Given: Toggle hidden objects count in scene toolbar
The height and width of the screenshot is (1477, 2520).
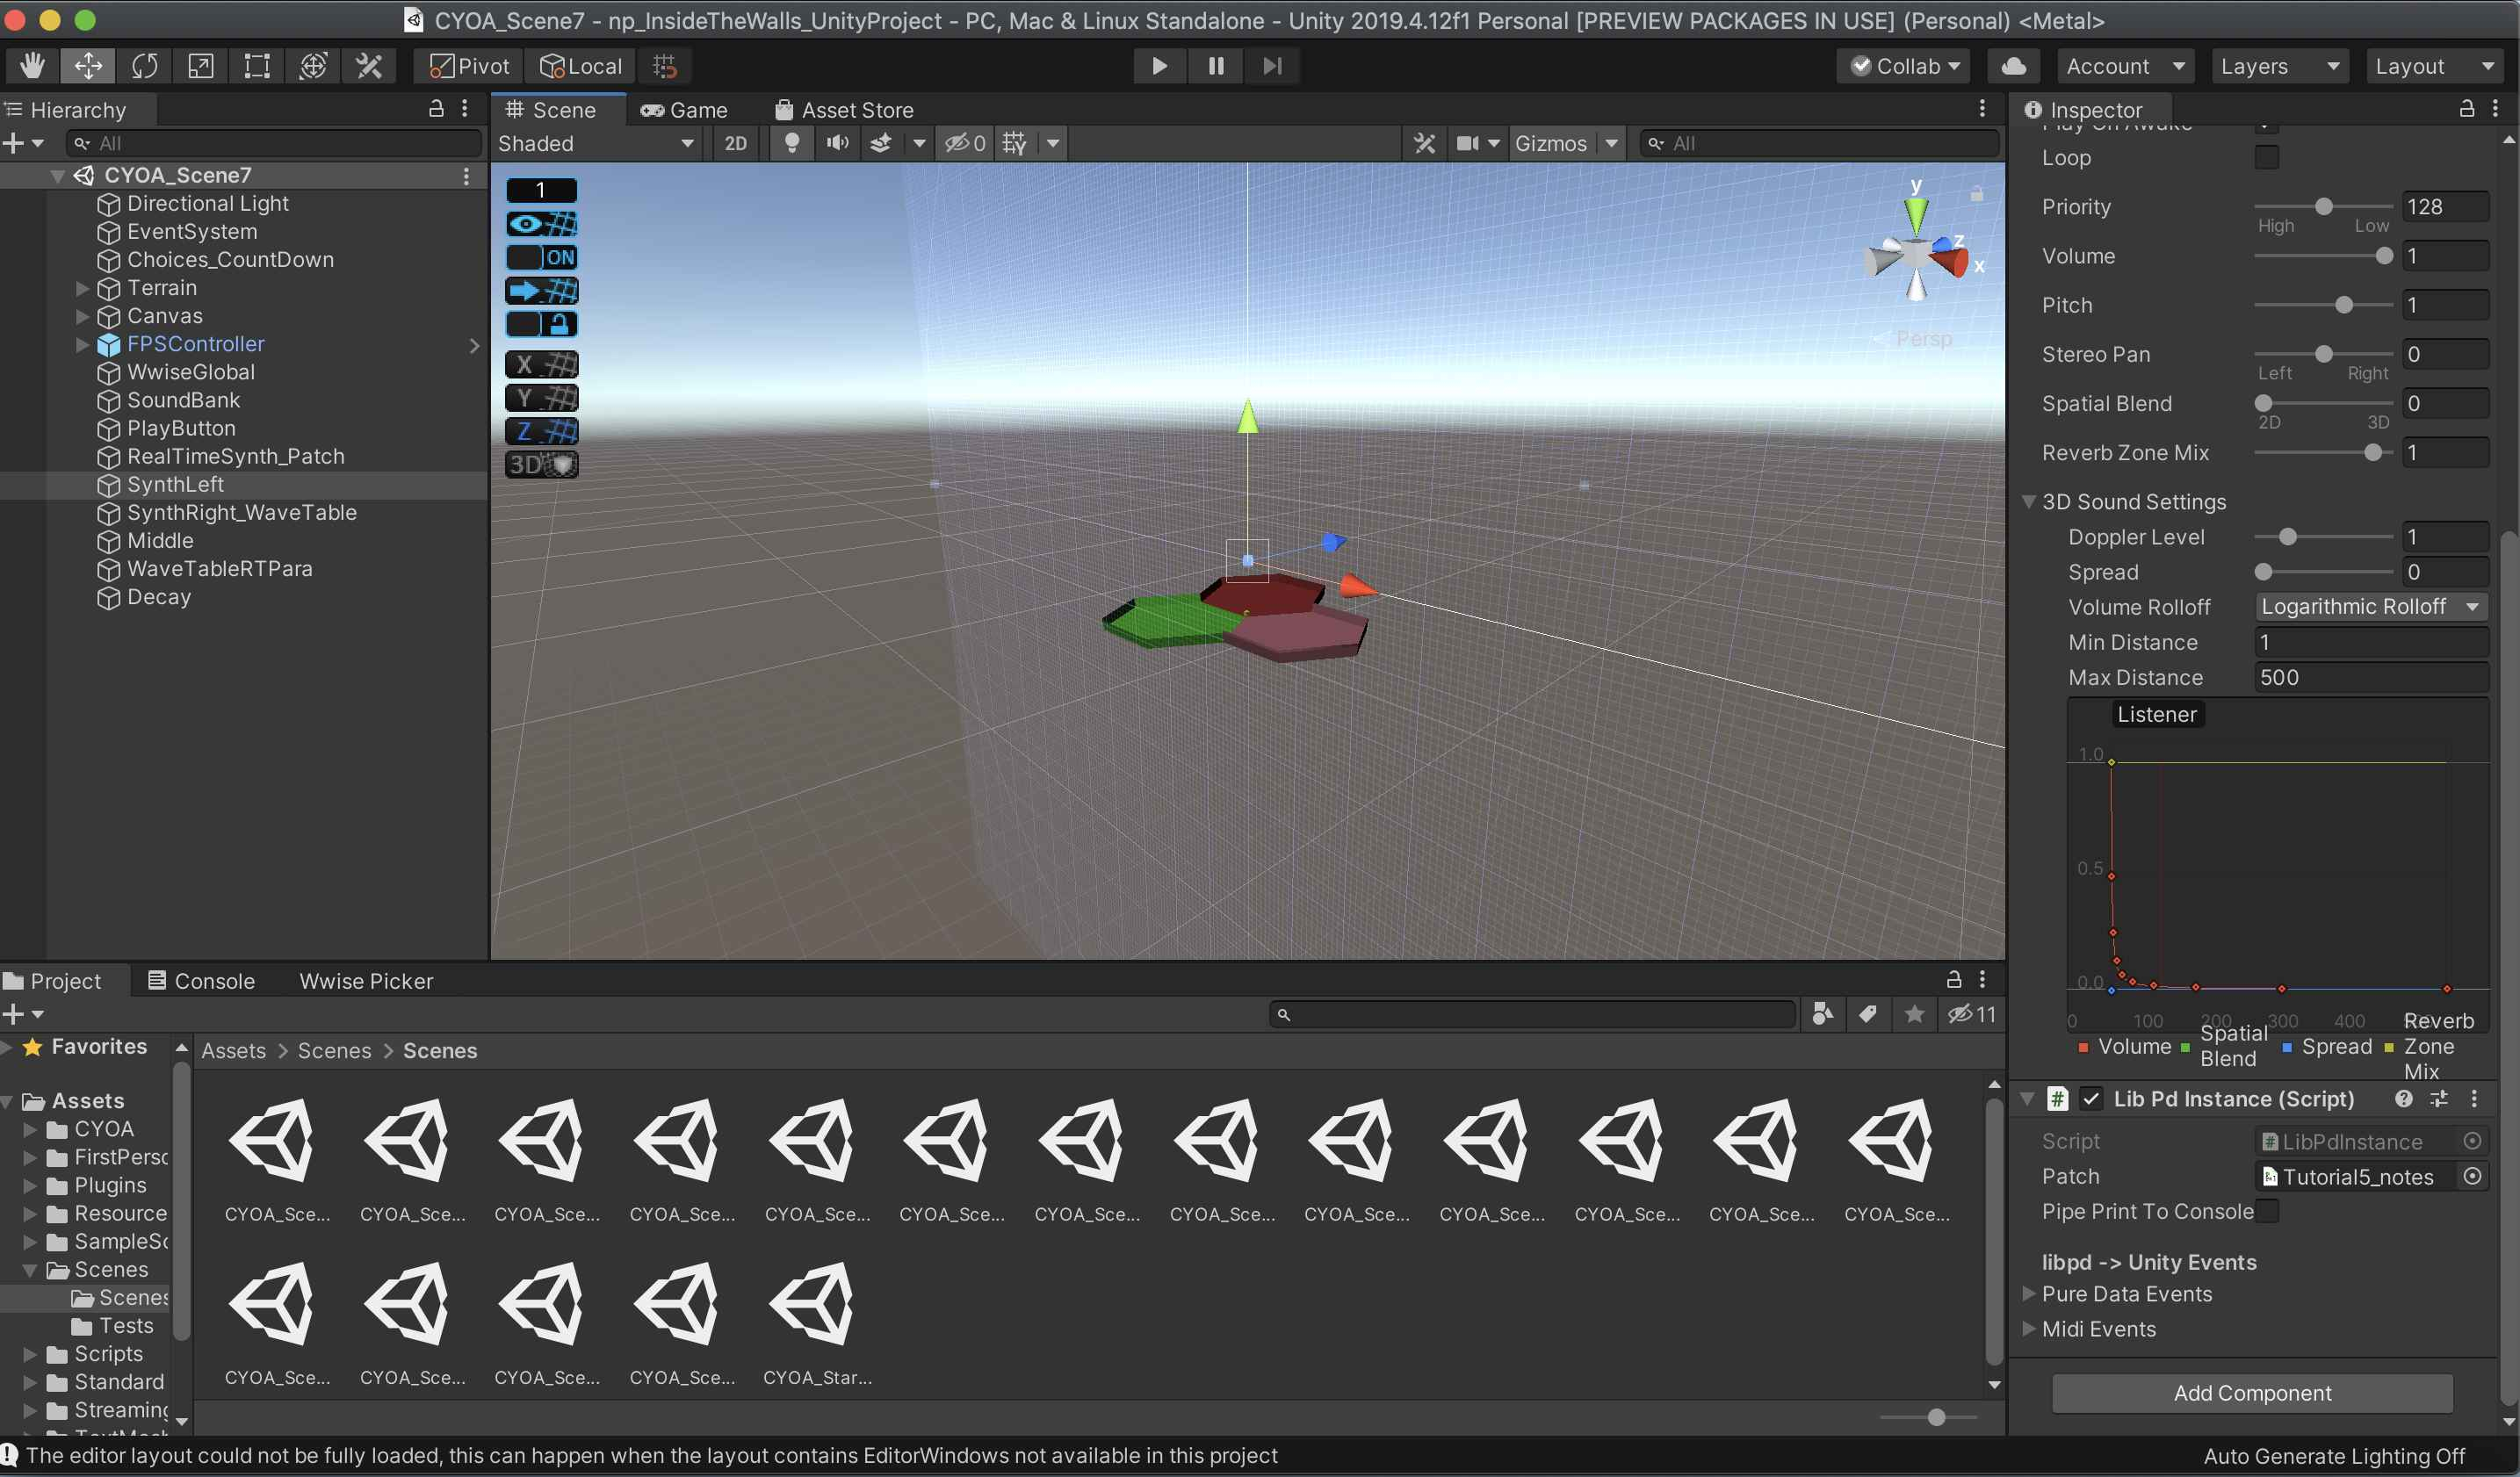Looking at the screenshot, I should 965,143.
